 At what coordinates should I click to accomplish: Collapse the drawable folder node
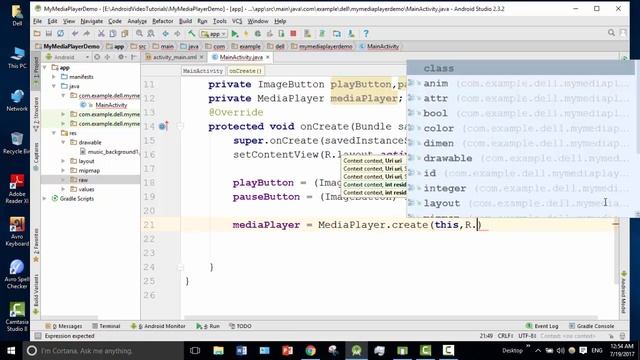click(63, 142)
